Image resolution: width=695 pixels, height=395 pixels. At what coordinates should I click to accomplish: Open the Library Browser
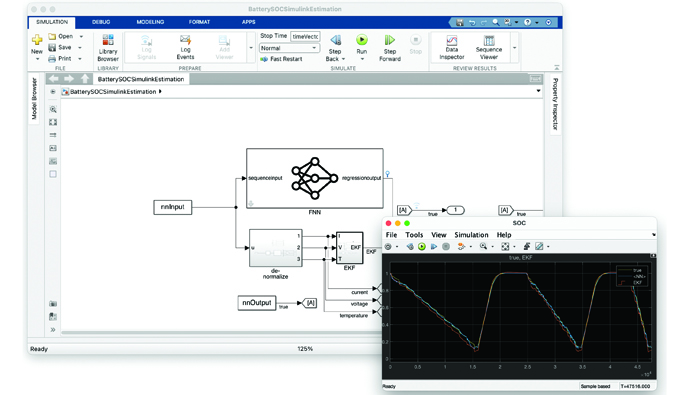pos(108,47)
